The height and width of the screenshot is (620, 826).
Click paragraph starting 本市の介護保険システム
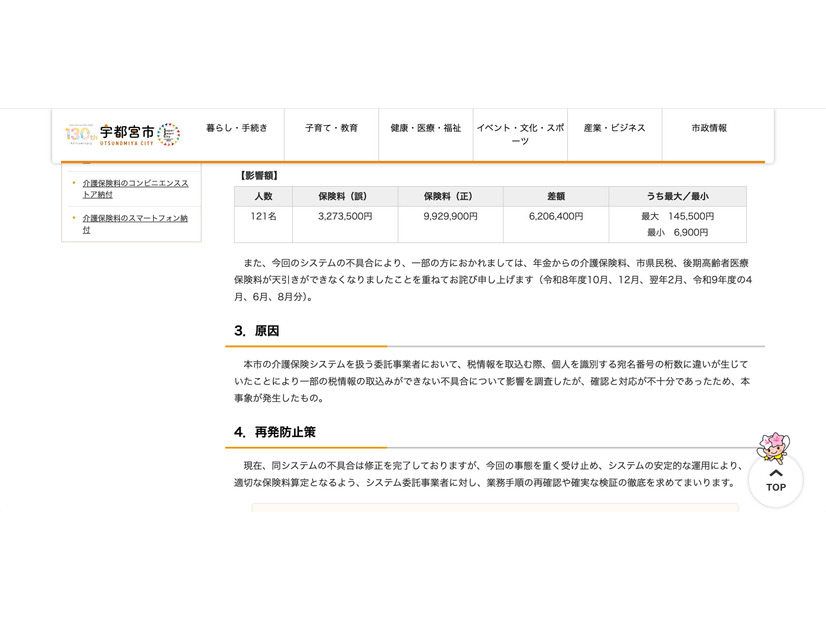pyautogui.click(x=492, y=381)
